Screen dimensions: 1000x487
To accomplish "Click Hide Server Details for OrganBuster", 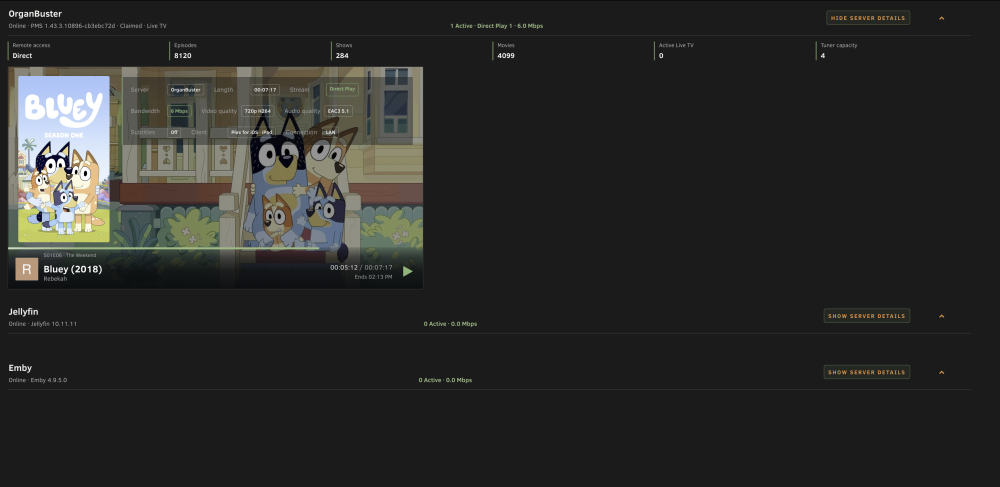I will click(x=868, y=18).
